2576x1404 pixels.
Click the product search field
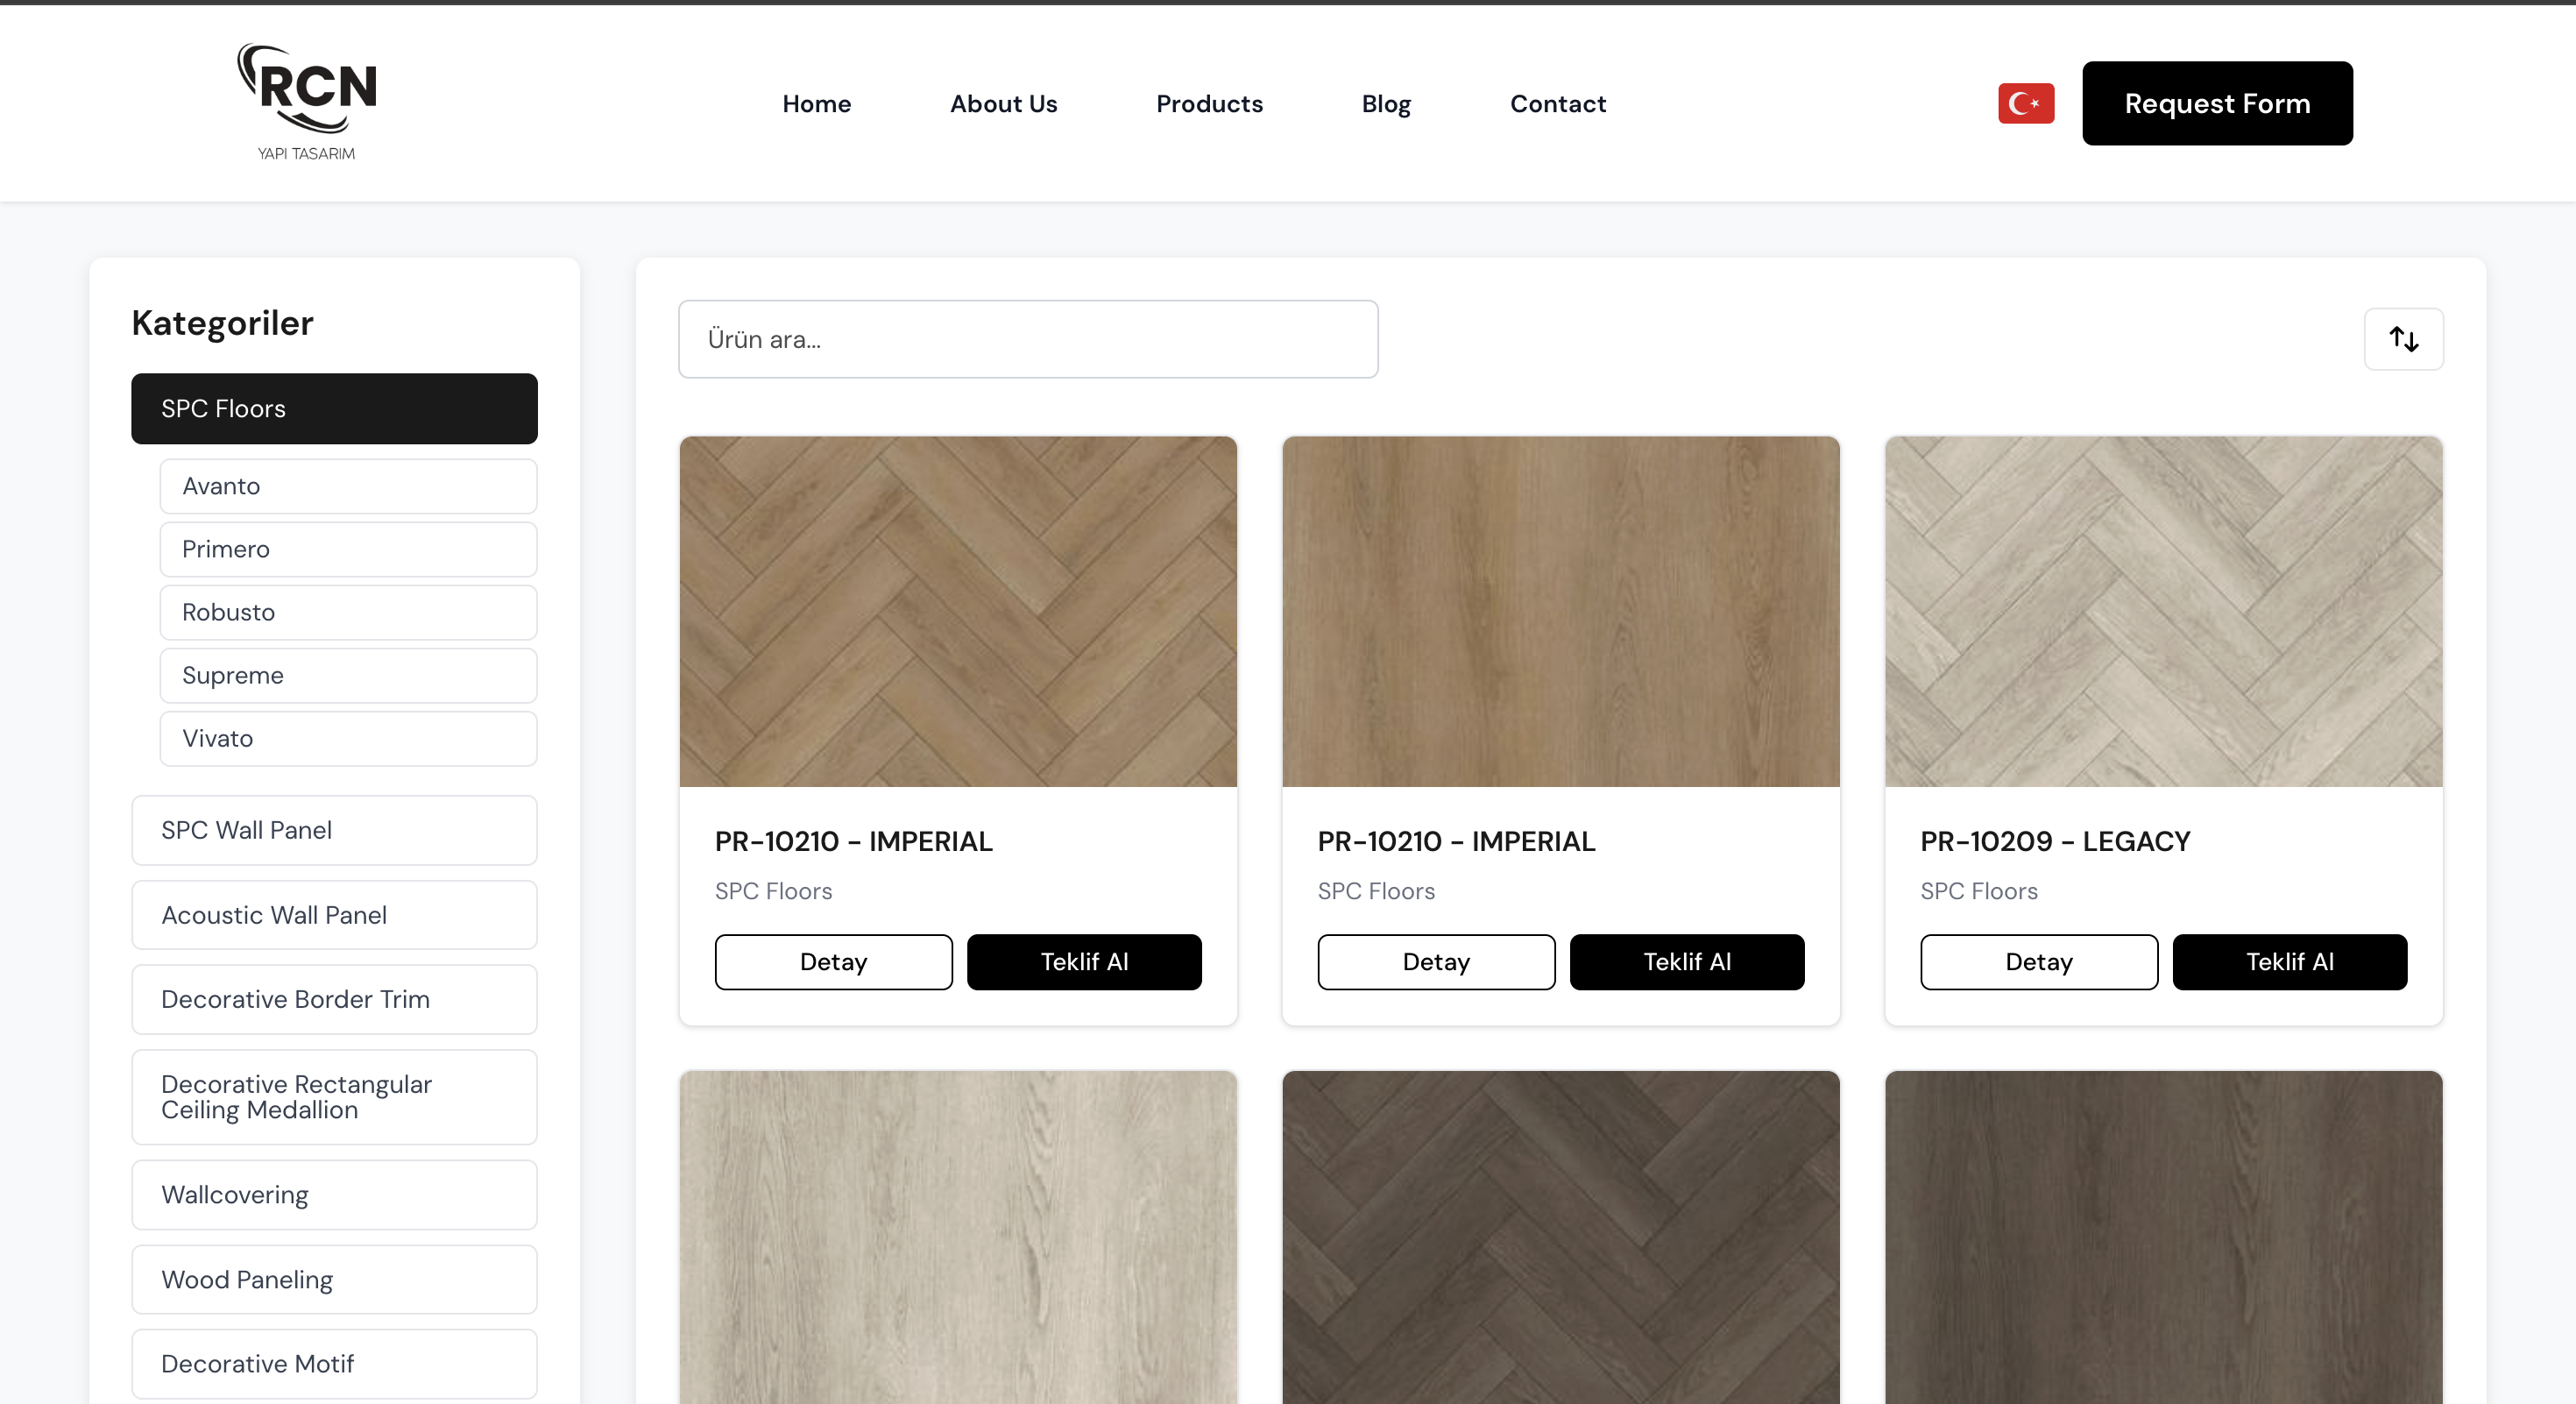click(1027, 339)
